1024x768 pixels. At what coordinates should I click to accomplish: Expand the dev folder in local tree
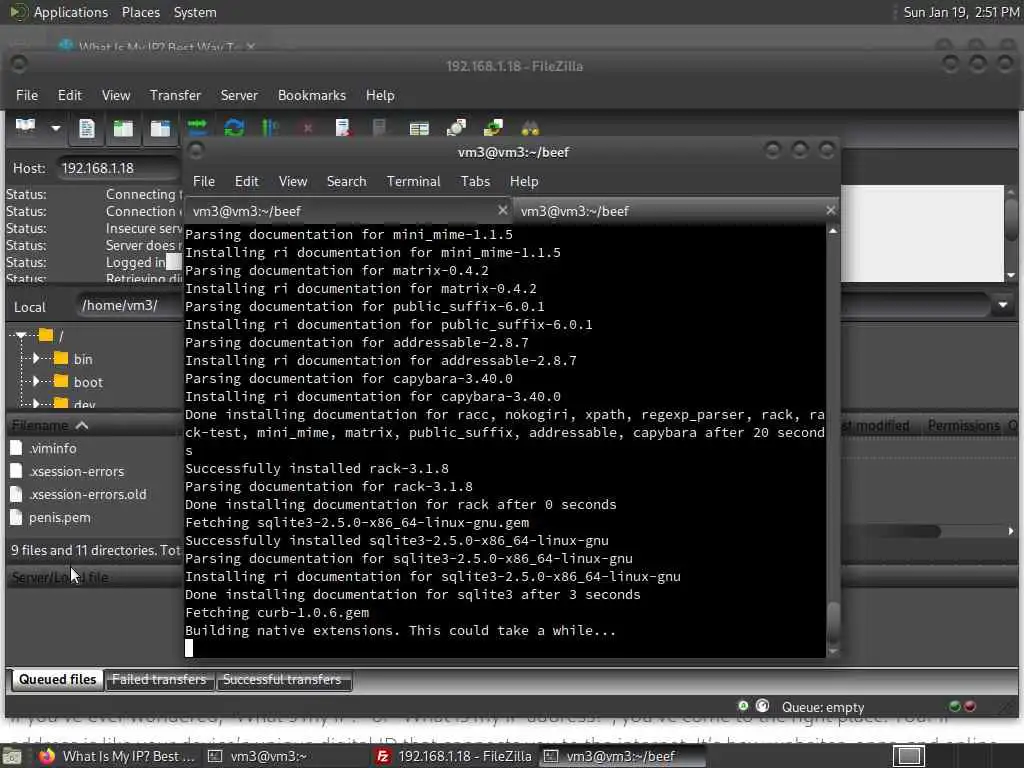pyautogui.click(x=36, y=404)
